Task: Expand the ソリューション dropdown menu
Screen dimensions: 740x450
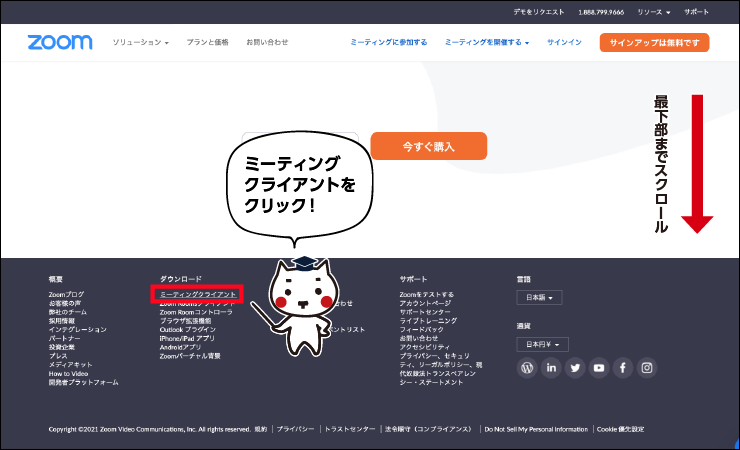Action: (140, 42)
